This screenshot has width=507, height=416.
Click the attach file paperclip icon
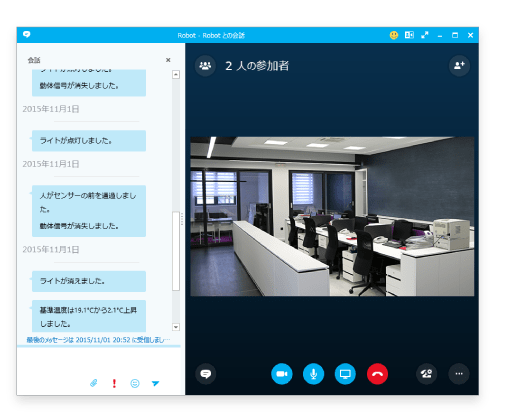click(94, 383)
